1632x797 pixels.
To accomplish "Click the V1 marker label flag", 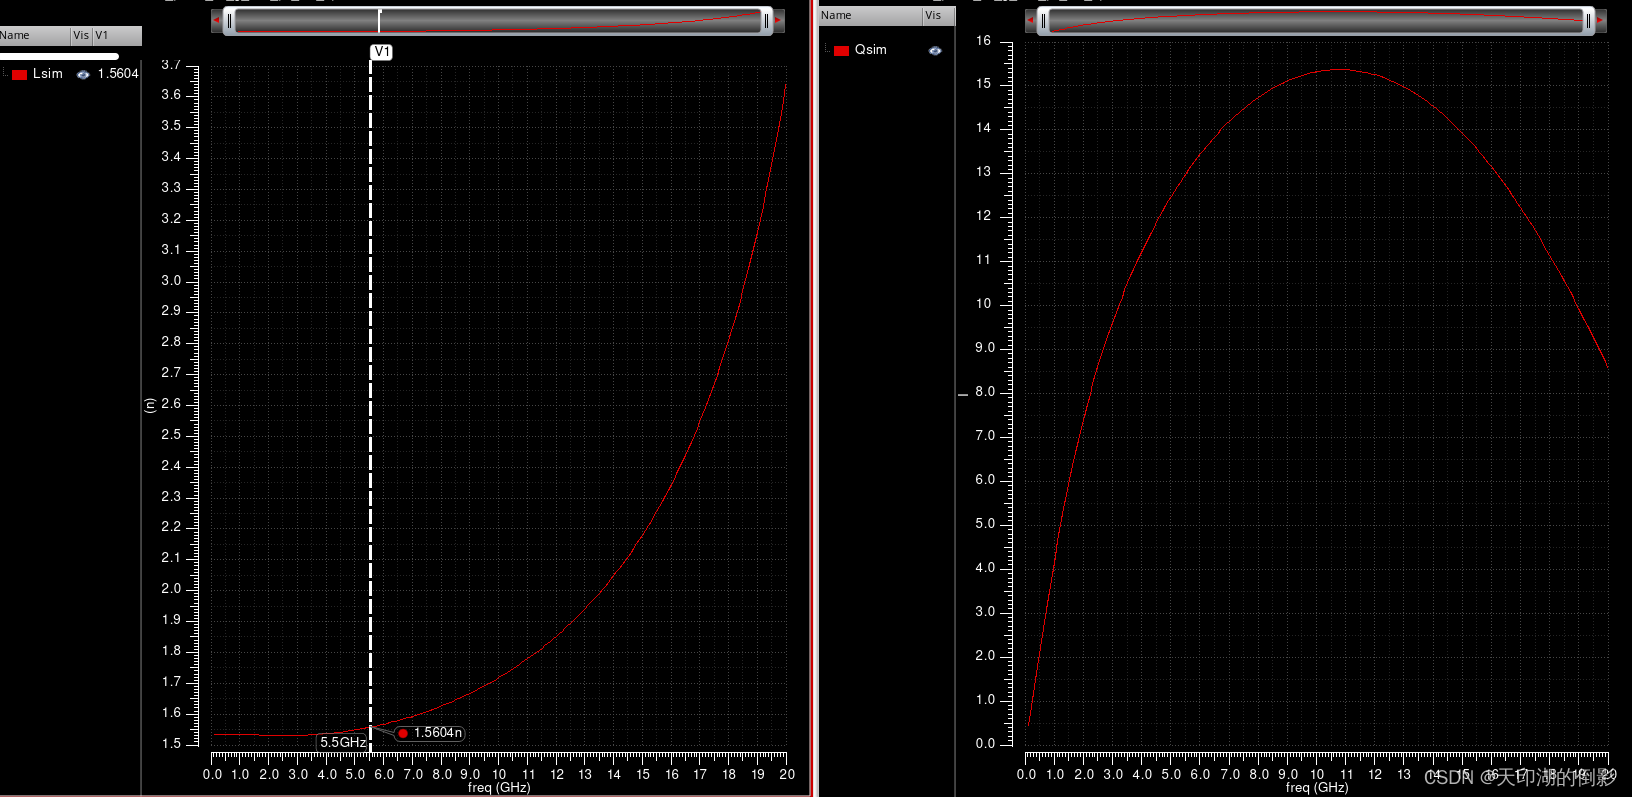I will [x=381, y=52].
